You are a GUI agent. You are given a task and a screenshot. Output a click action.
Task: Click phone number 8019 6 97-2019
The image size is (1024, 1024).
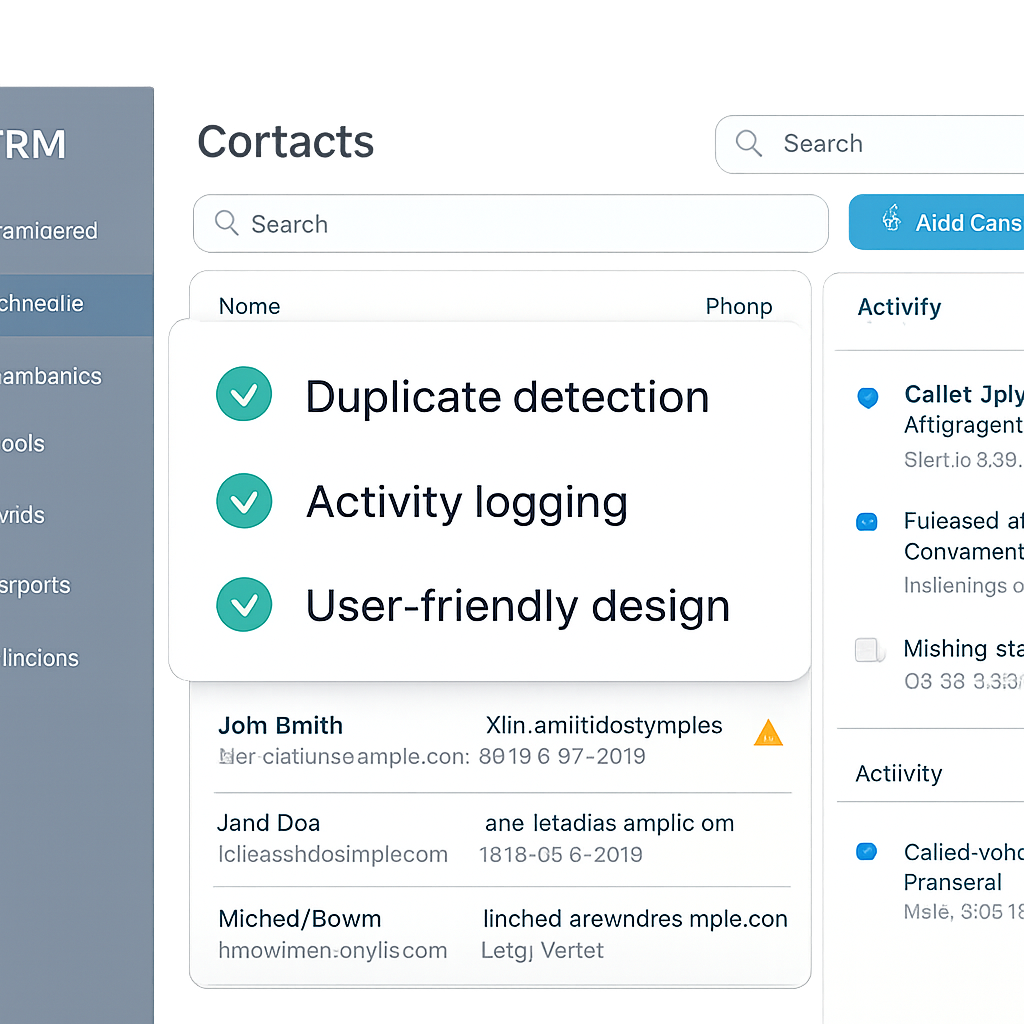tap(562, 756)
